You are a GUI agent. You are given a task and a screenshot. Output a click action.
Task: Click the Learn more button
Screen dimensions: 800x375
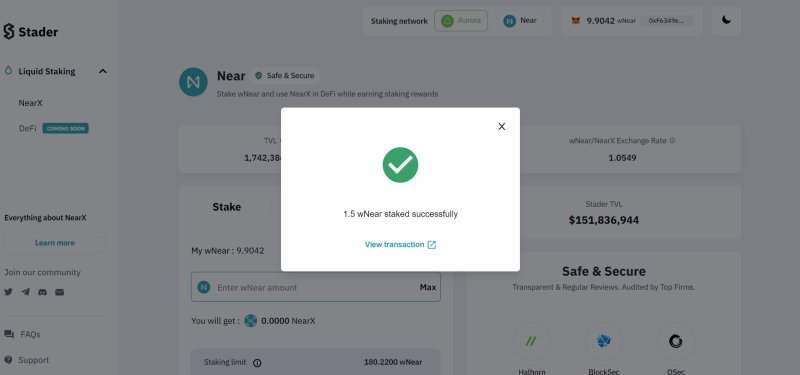point(55,243)
